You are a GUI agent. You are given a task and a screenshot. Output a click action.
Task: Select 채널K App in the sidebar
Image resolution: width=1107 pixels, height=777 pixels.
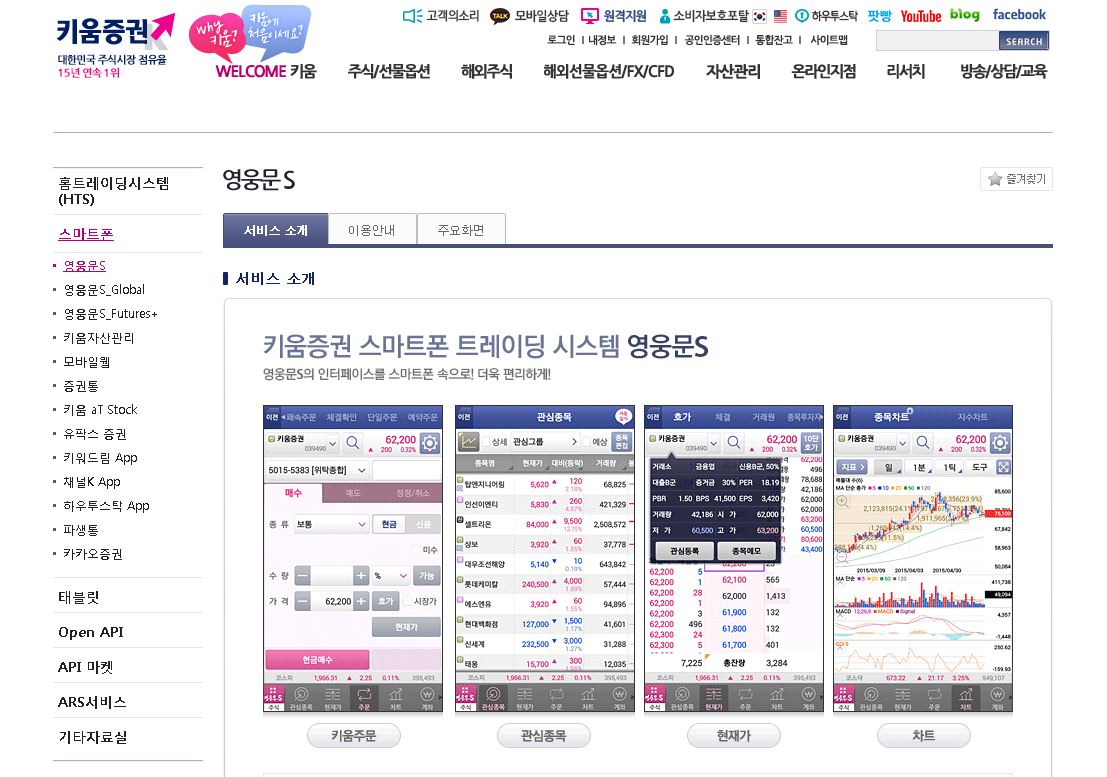click(92, 481)
